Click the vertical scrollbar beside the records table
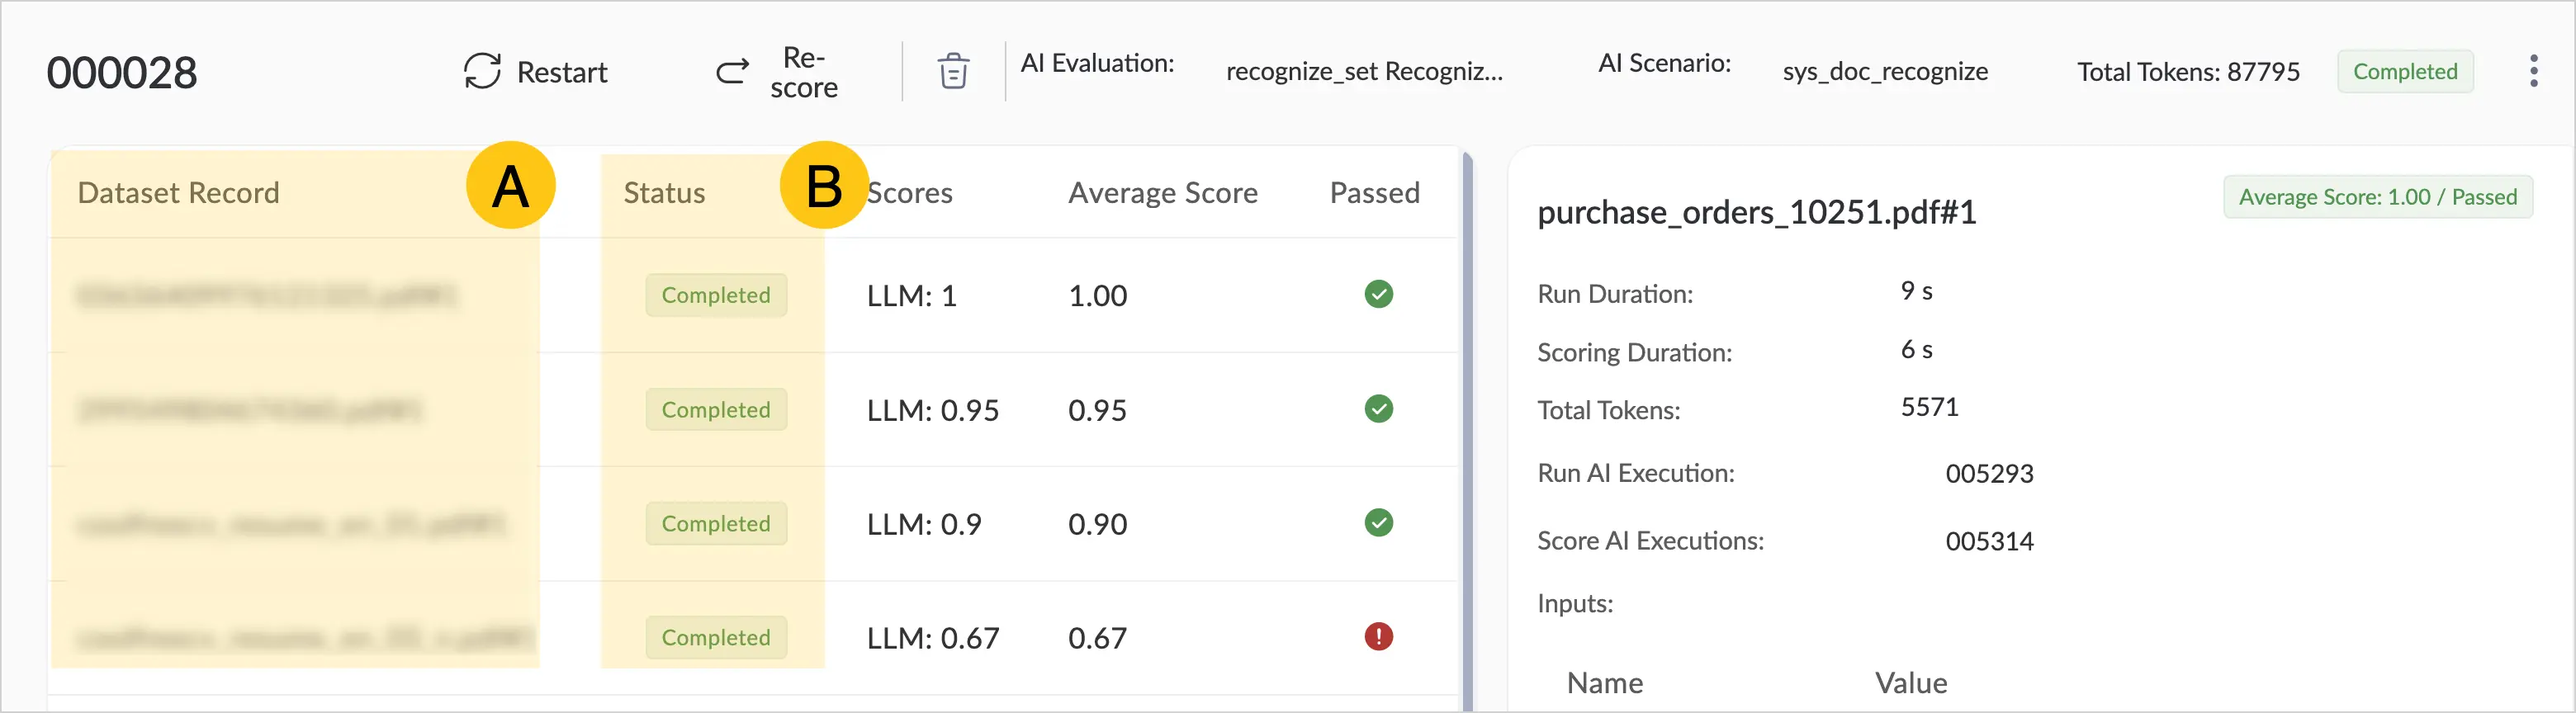The height and width of the screenshot is (713, 2576). pos(1467,430)
